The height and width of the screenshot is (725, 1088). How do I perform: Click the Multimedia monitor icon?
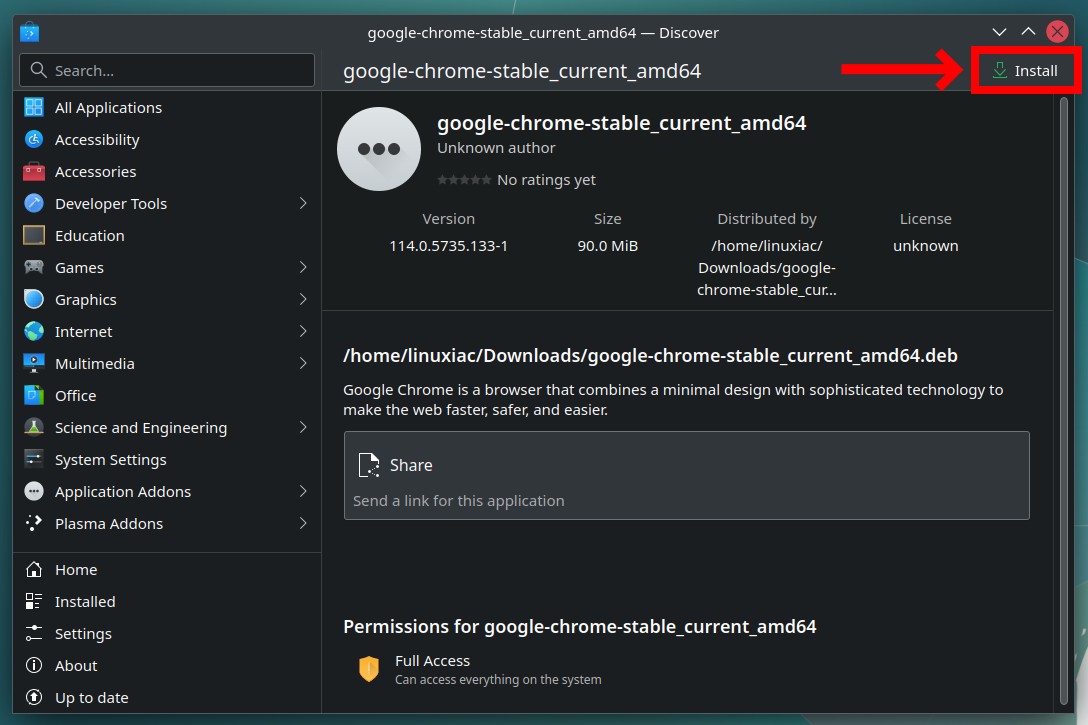[33, 363]
